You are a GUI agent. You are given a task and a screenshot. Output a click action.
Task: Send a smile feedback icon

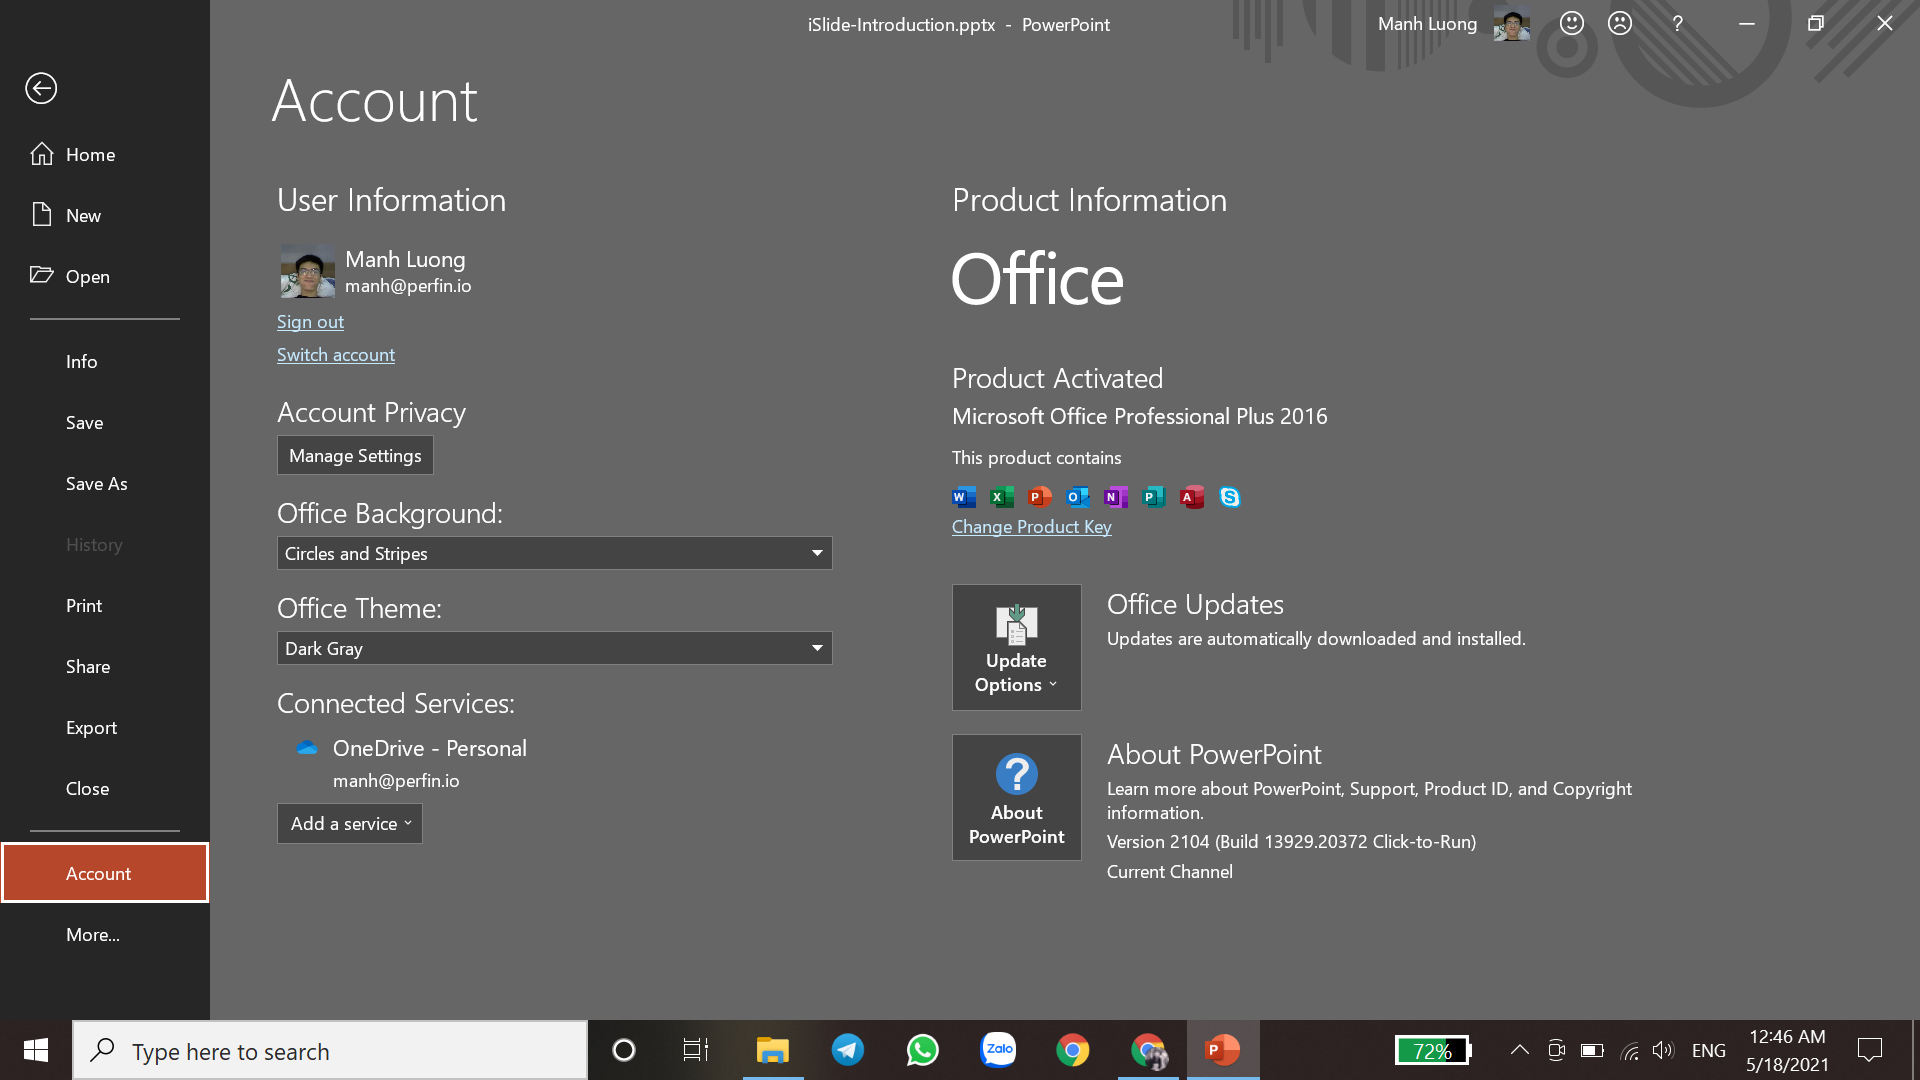tap(1572, 23)
